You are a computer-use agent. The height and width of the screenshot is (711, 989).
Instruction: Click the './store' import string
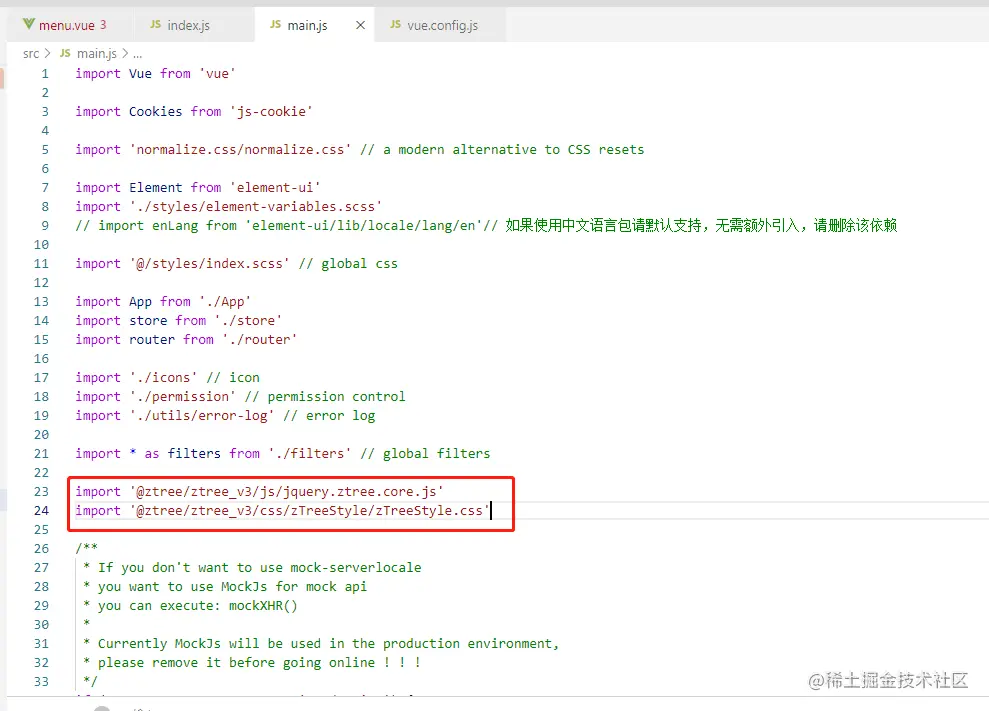(x=248, y=320)
